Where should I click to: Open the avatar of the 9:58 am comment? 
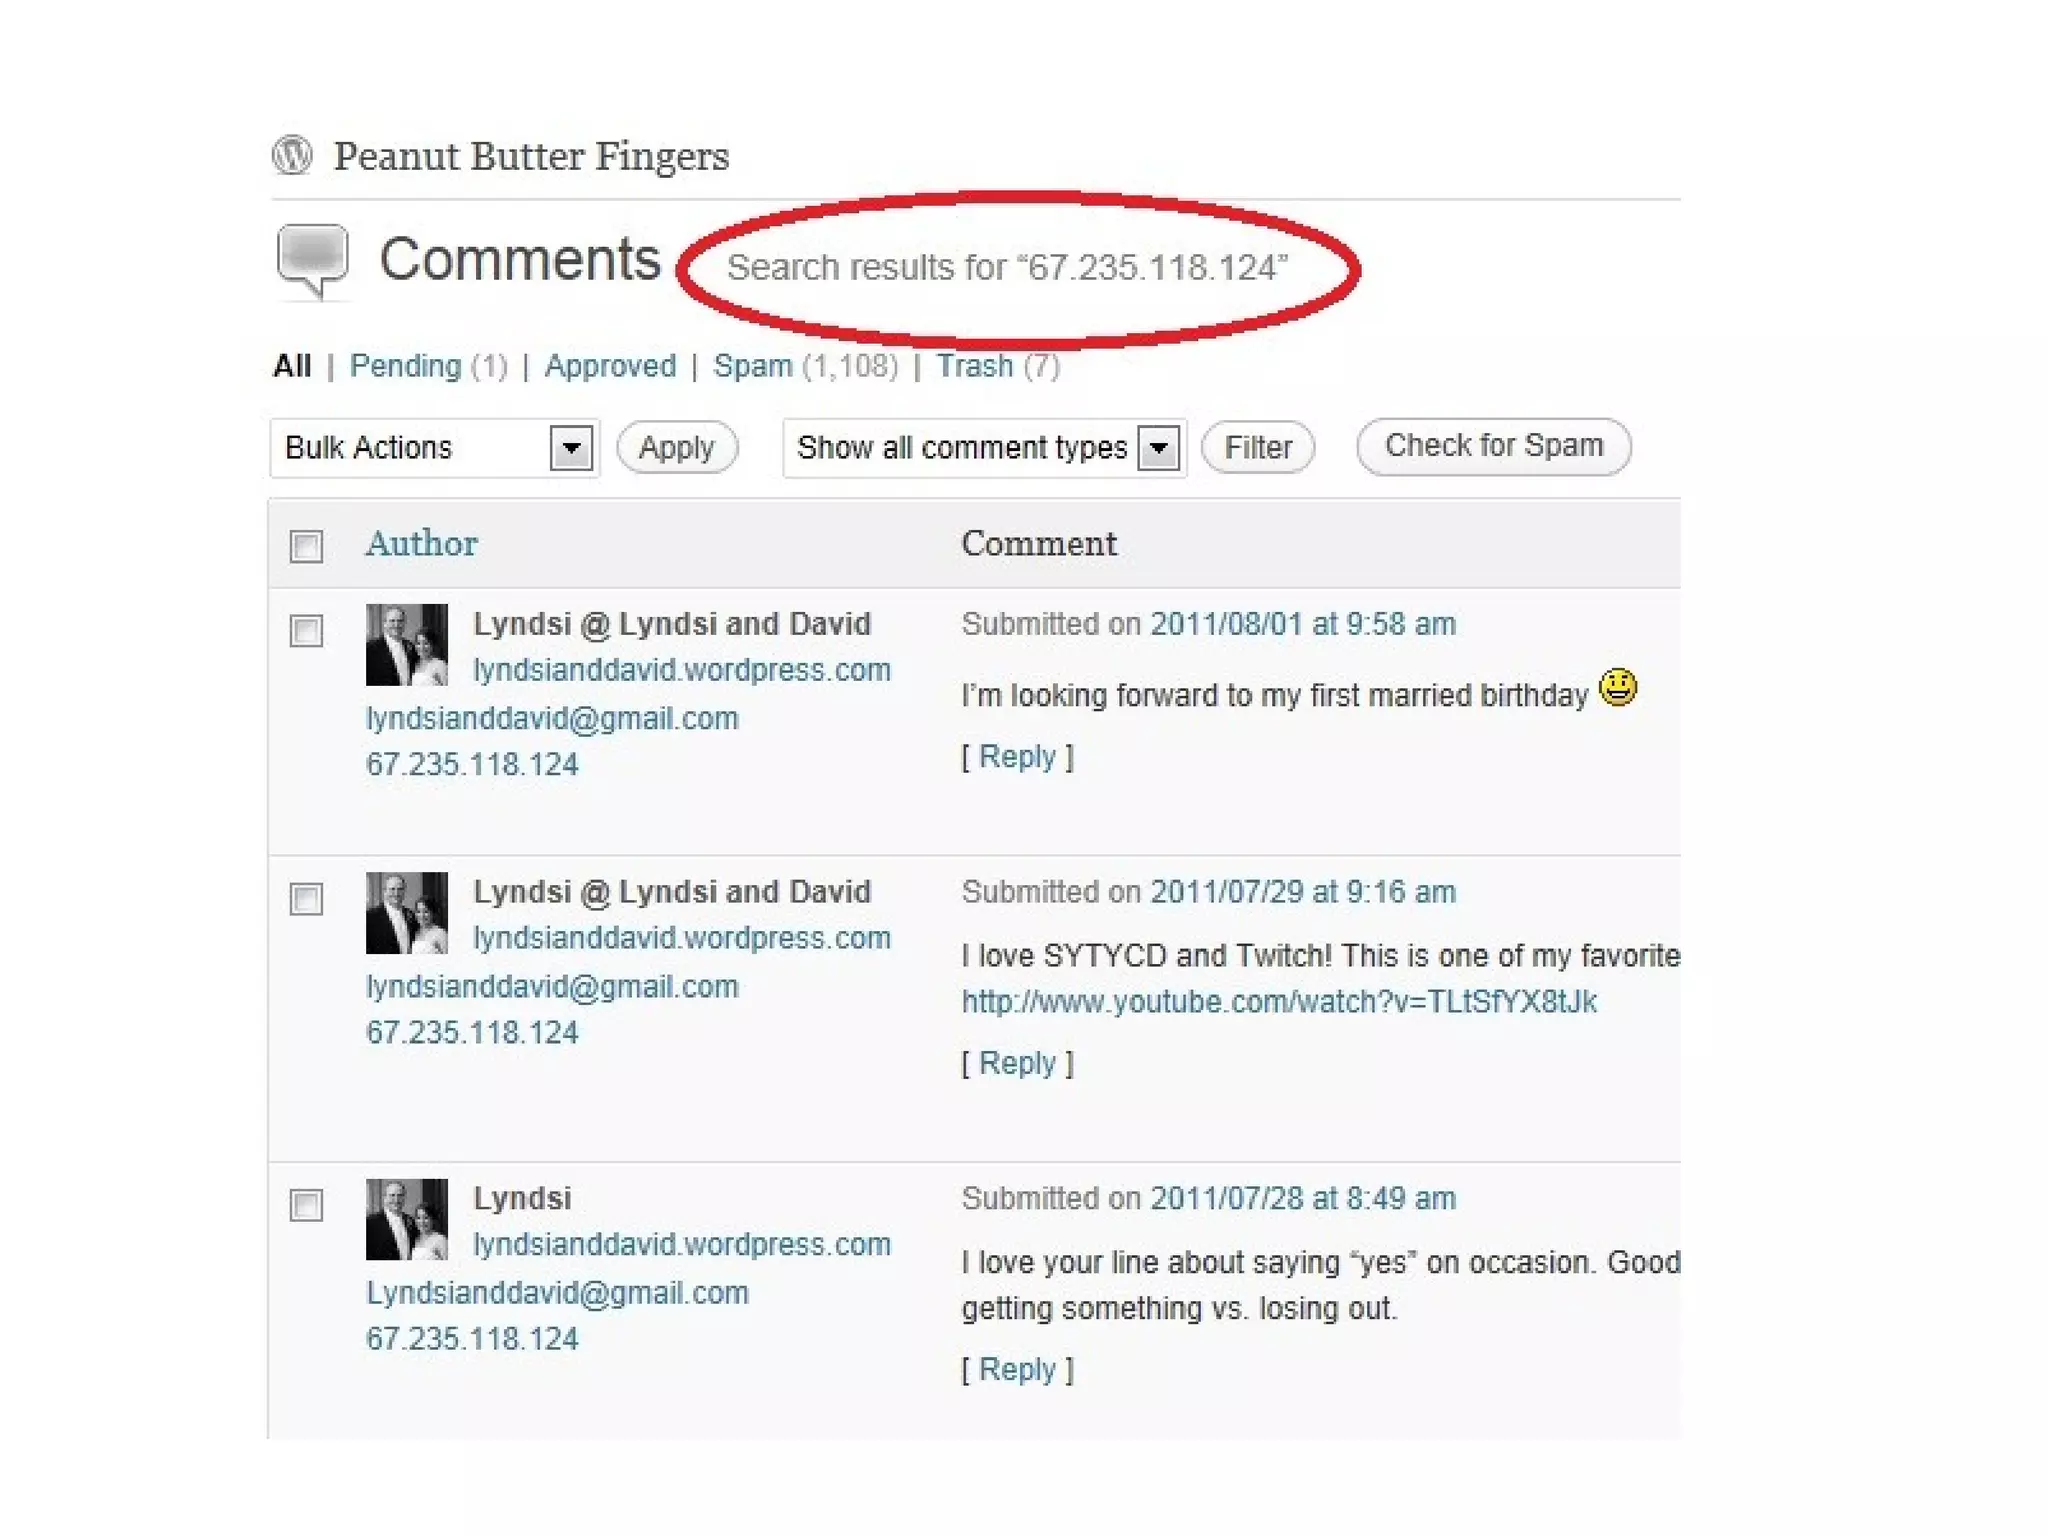click(x=406, y=644)
